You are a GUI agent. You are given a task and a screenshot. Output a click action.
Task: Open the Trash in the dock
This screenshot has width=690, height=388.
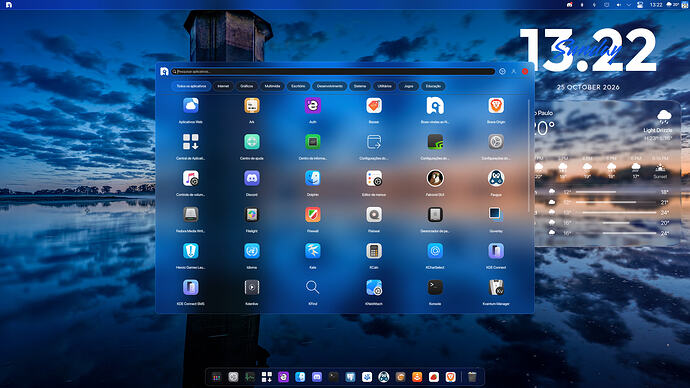point(472,377)
